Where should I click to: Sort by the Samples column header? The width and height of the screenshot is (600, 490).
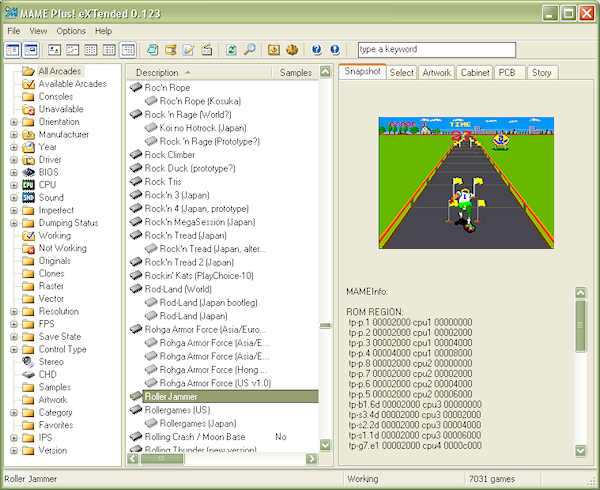click(x=295, y=73)
